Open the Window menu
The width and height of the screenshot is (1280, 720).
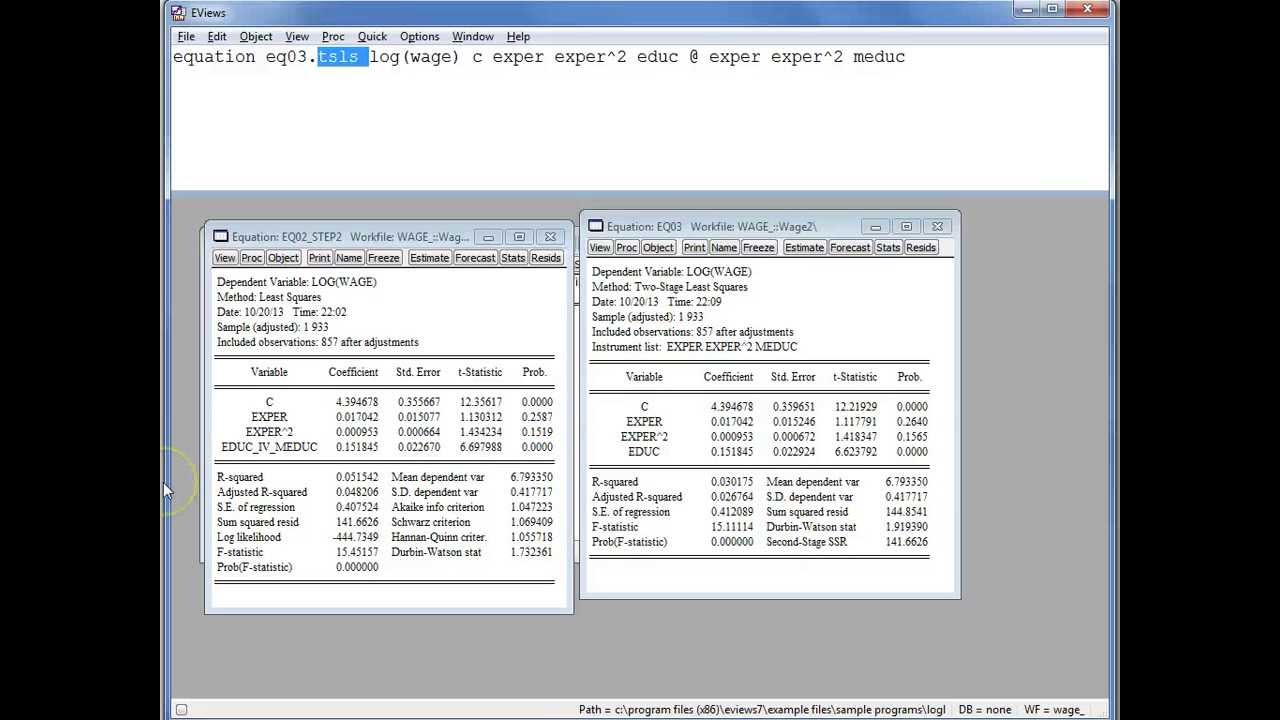(473, 36)
